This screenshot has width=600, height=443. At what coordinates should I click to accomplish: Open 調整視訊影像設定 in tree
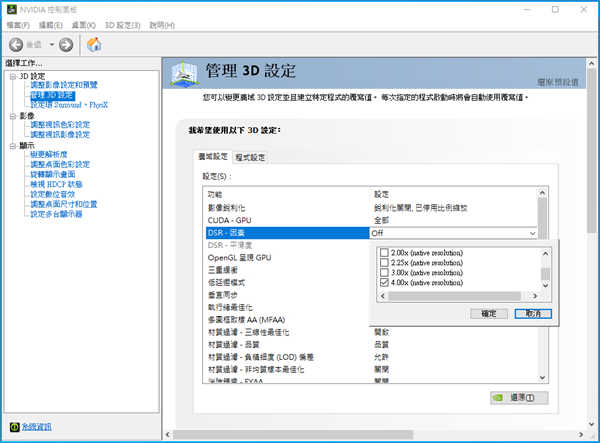click(x=60, y=135)
